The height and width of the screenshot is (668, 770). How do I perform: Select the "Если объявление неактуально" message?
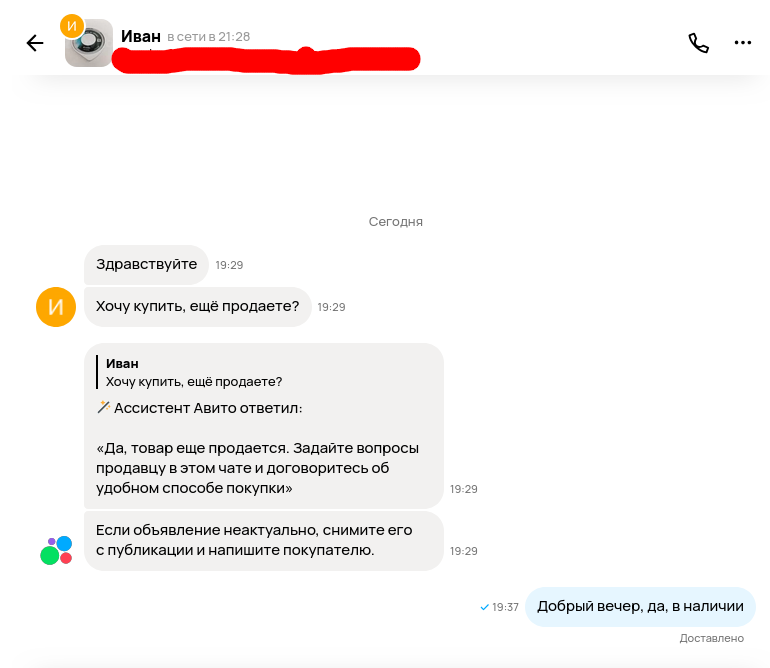pyautogui.click(x=264, y=541)
